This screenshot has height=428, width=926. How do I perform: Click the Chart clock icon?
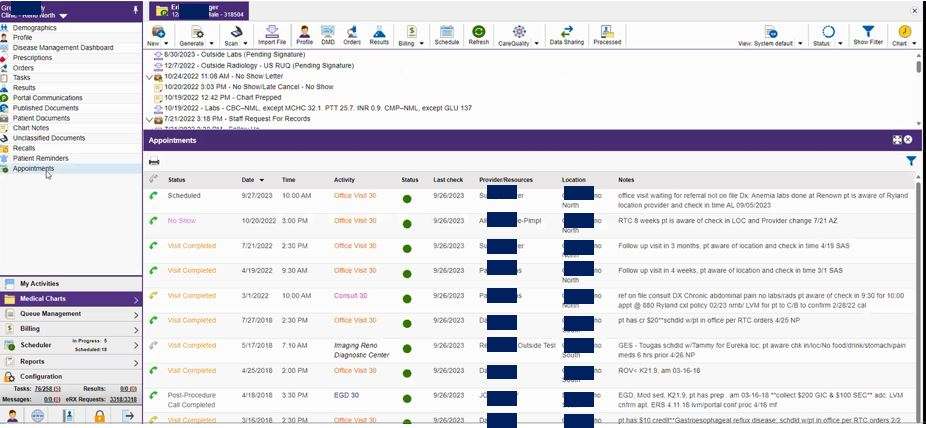pos(904,31)
